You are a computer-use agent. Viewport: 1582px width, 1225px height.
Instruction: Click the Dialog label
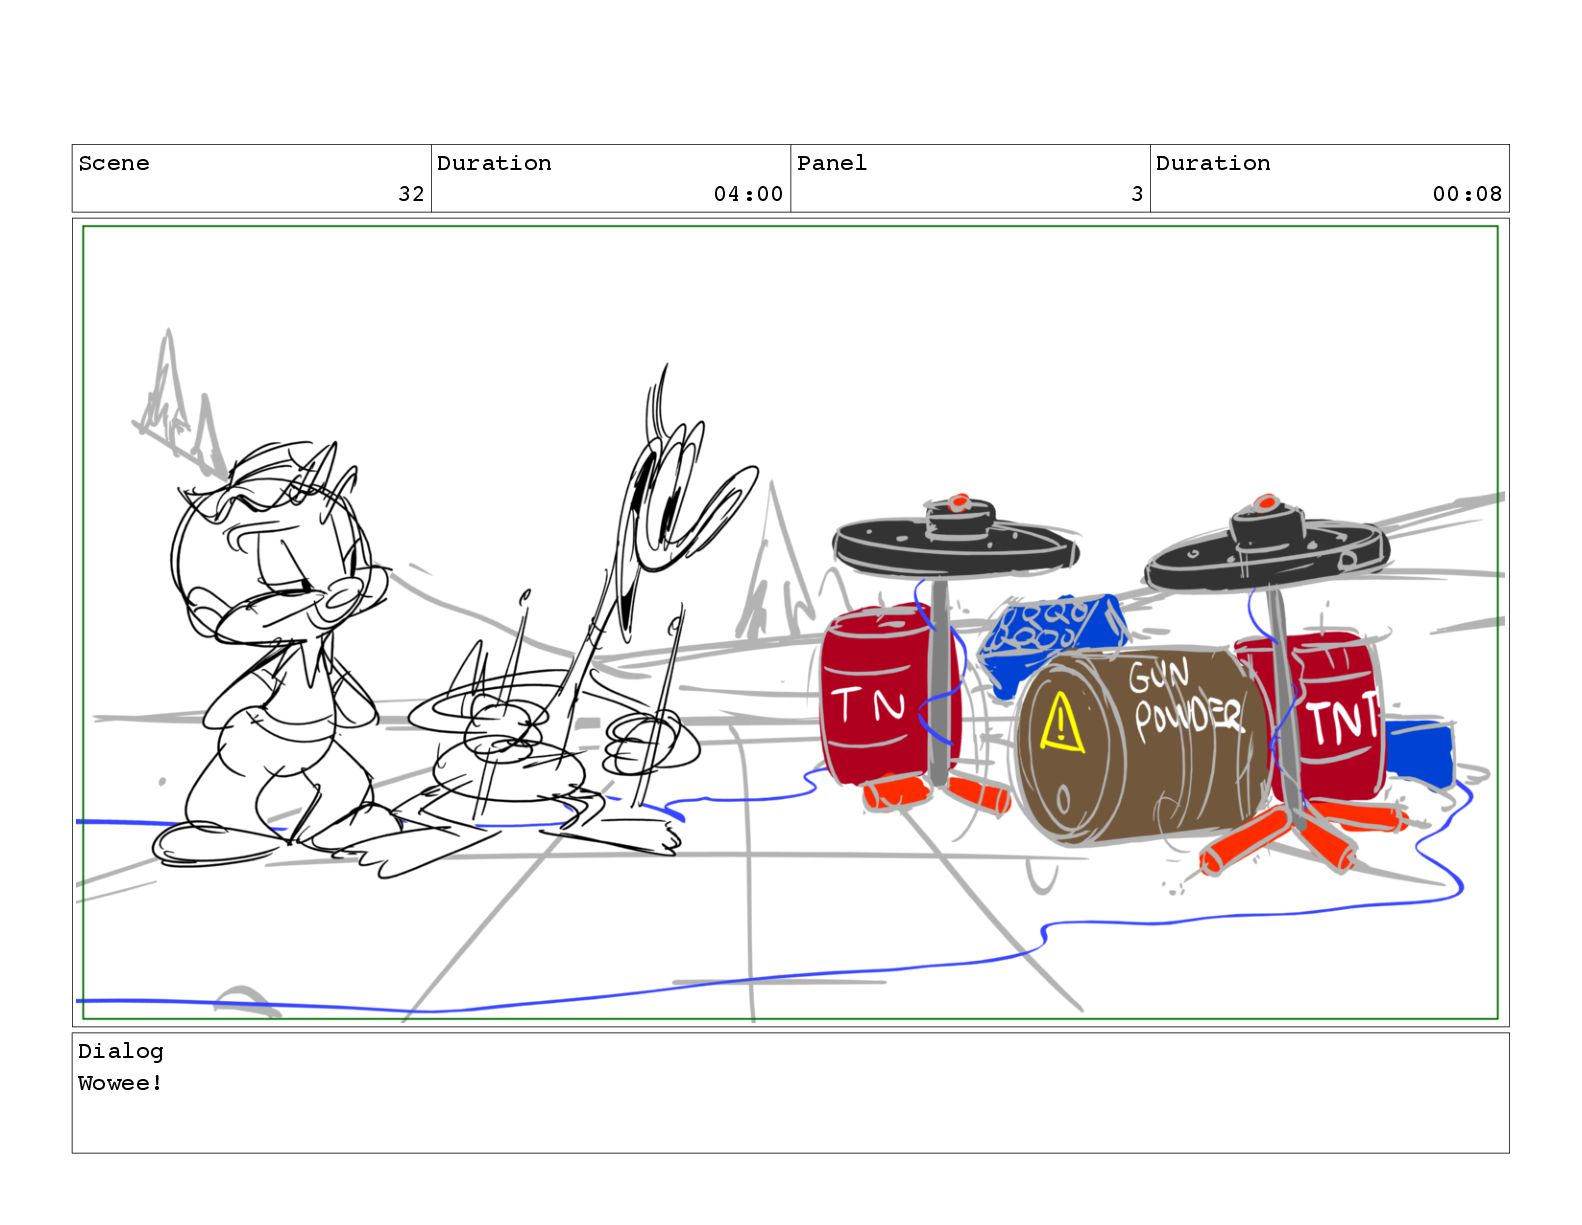[x=121, y=1051]
